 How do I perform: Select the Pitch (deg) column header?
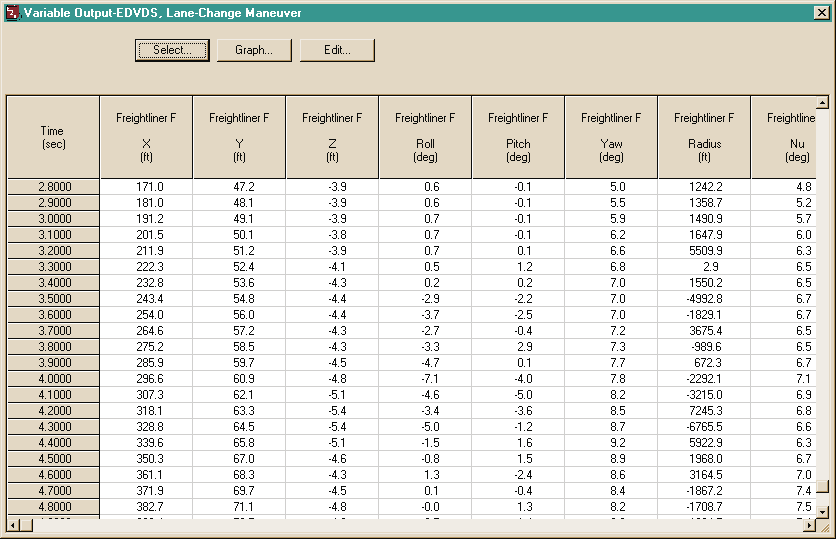[x=518, y=137]
